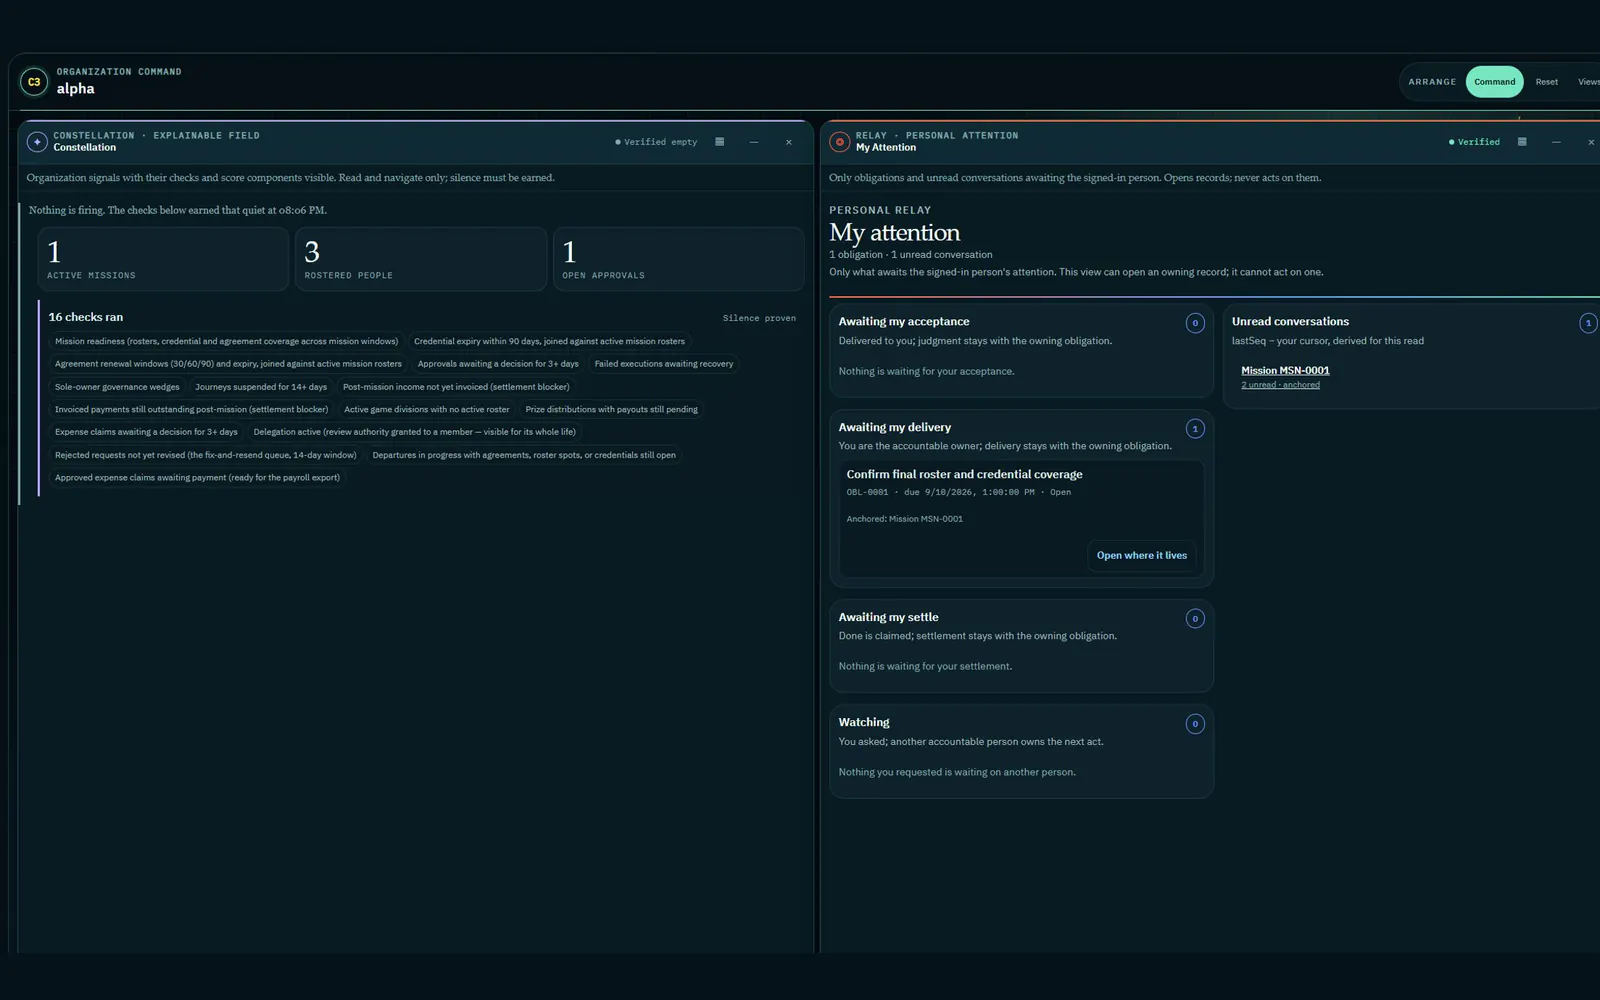Open the Mission MSN-0001 conversation link

click(x=1285, y=371)
